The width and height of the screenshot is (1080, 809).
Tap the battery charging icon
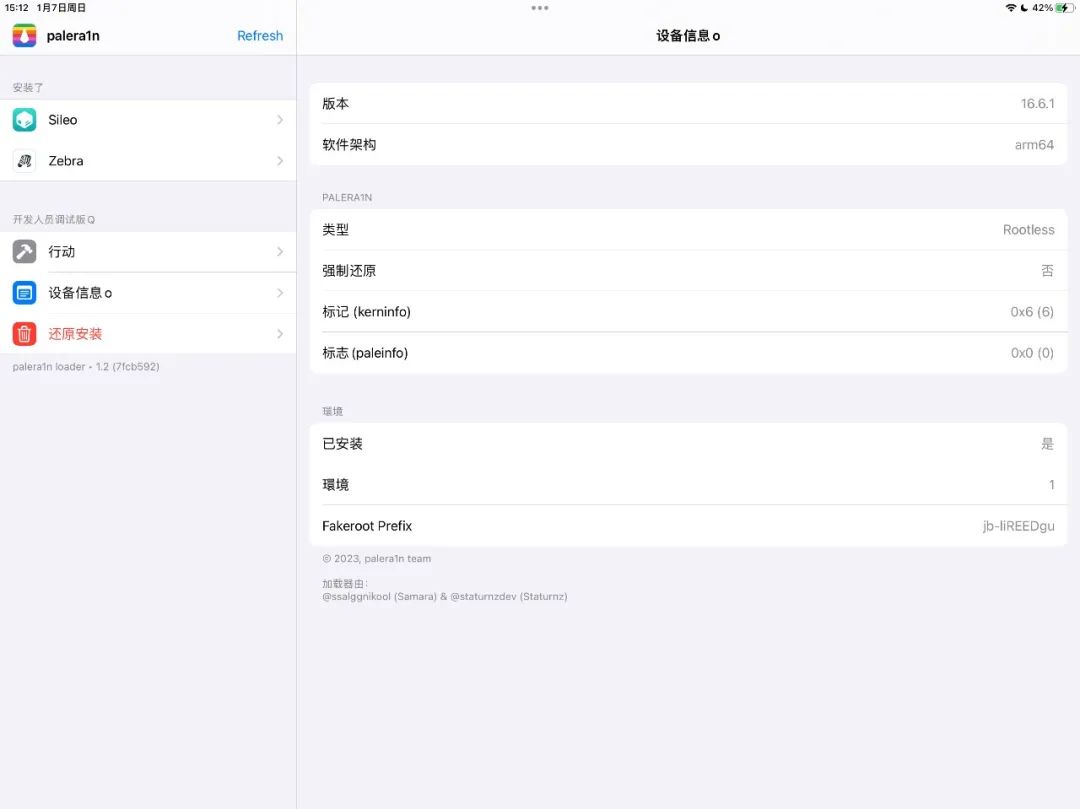click(1065, 8)
